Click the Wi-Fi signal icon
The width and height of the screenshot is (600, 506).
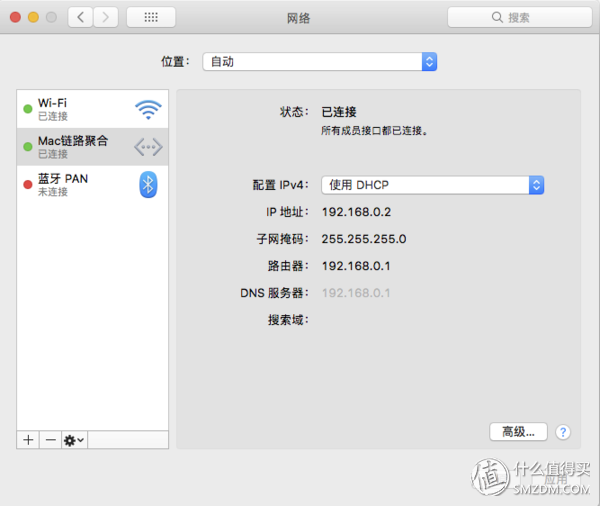148,109
